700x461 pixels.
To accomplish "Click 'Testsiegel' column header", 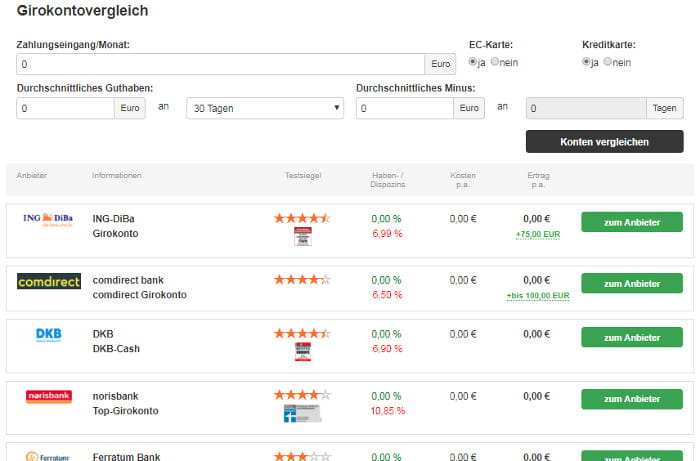I will (303, 175).
